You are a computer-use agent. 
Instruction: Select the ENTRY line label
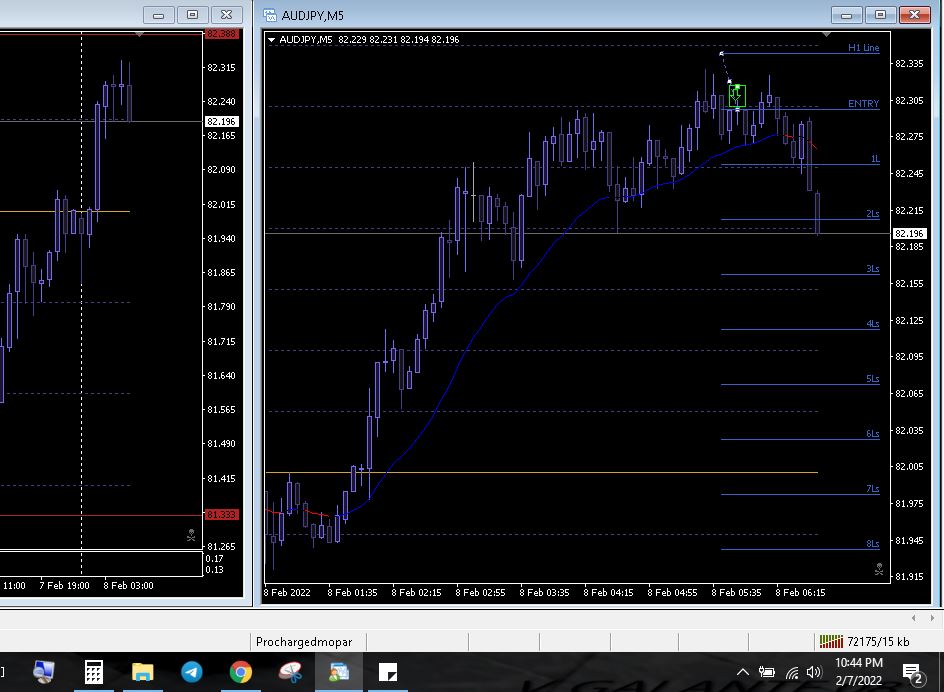point(863,104)
